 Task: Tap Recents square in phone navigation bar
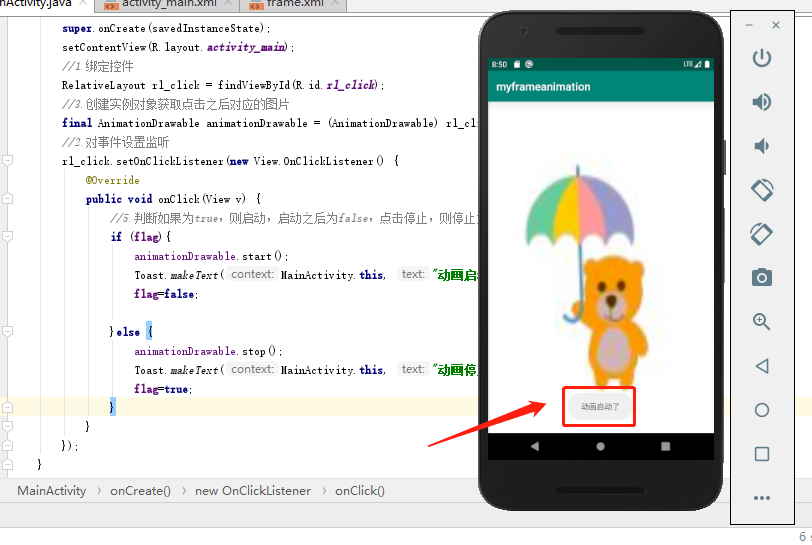pos(665,446)
